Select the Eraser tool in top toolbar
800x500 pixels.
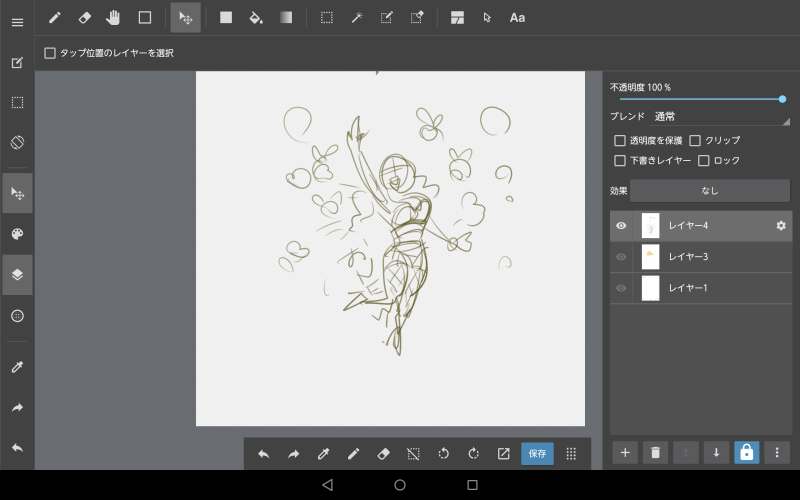point(84,17)
